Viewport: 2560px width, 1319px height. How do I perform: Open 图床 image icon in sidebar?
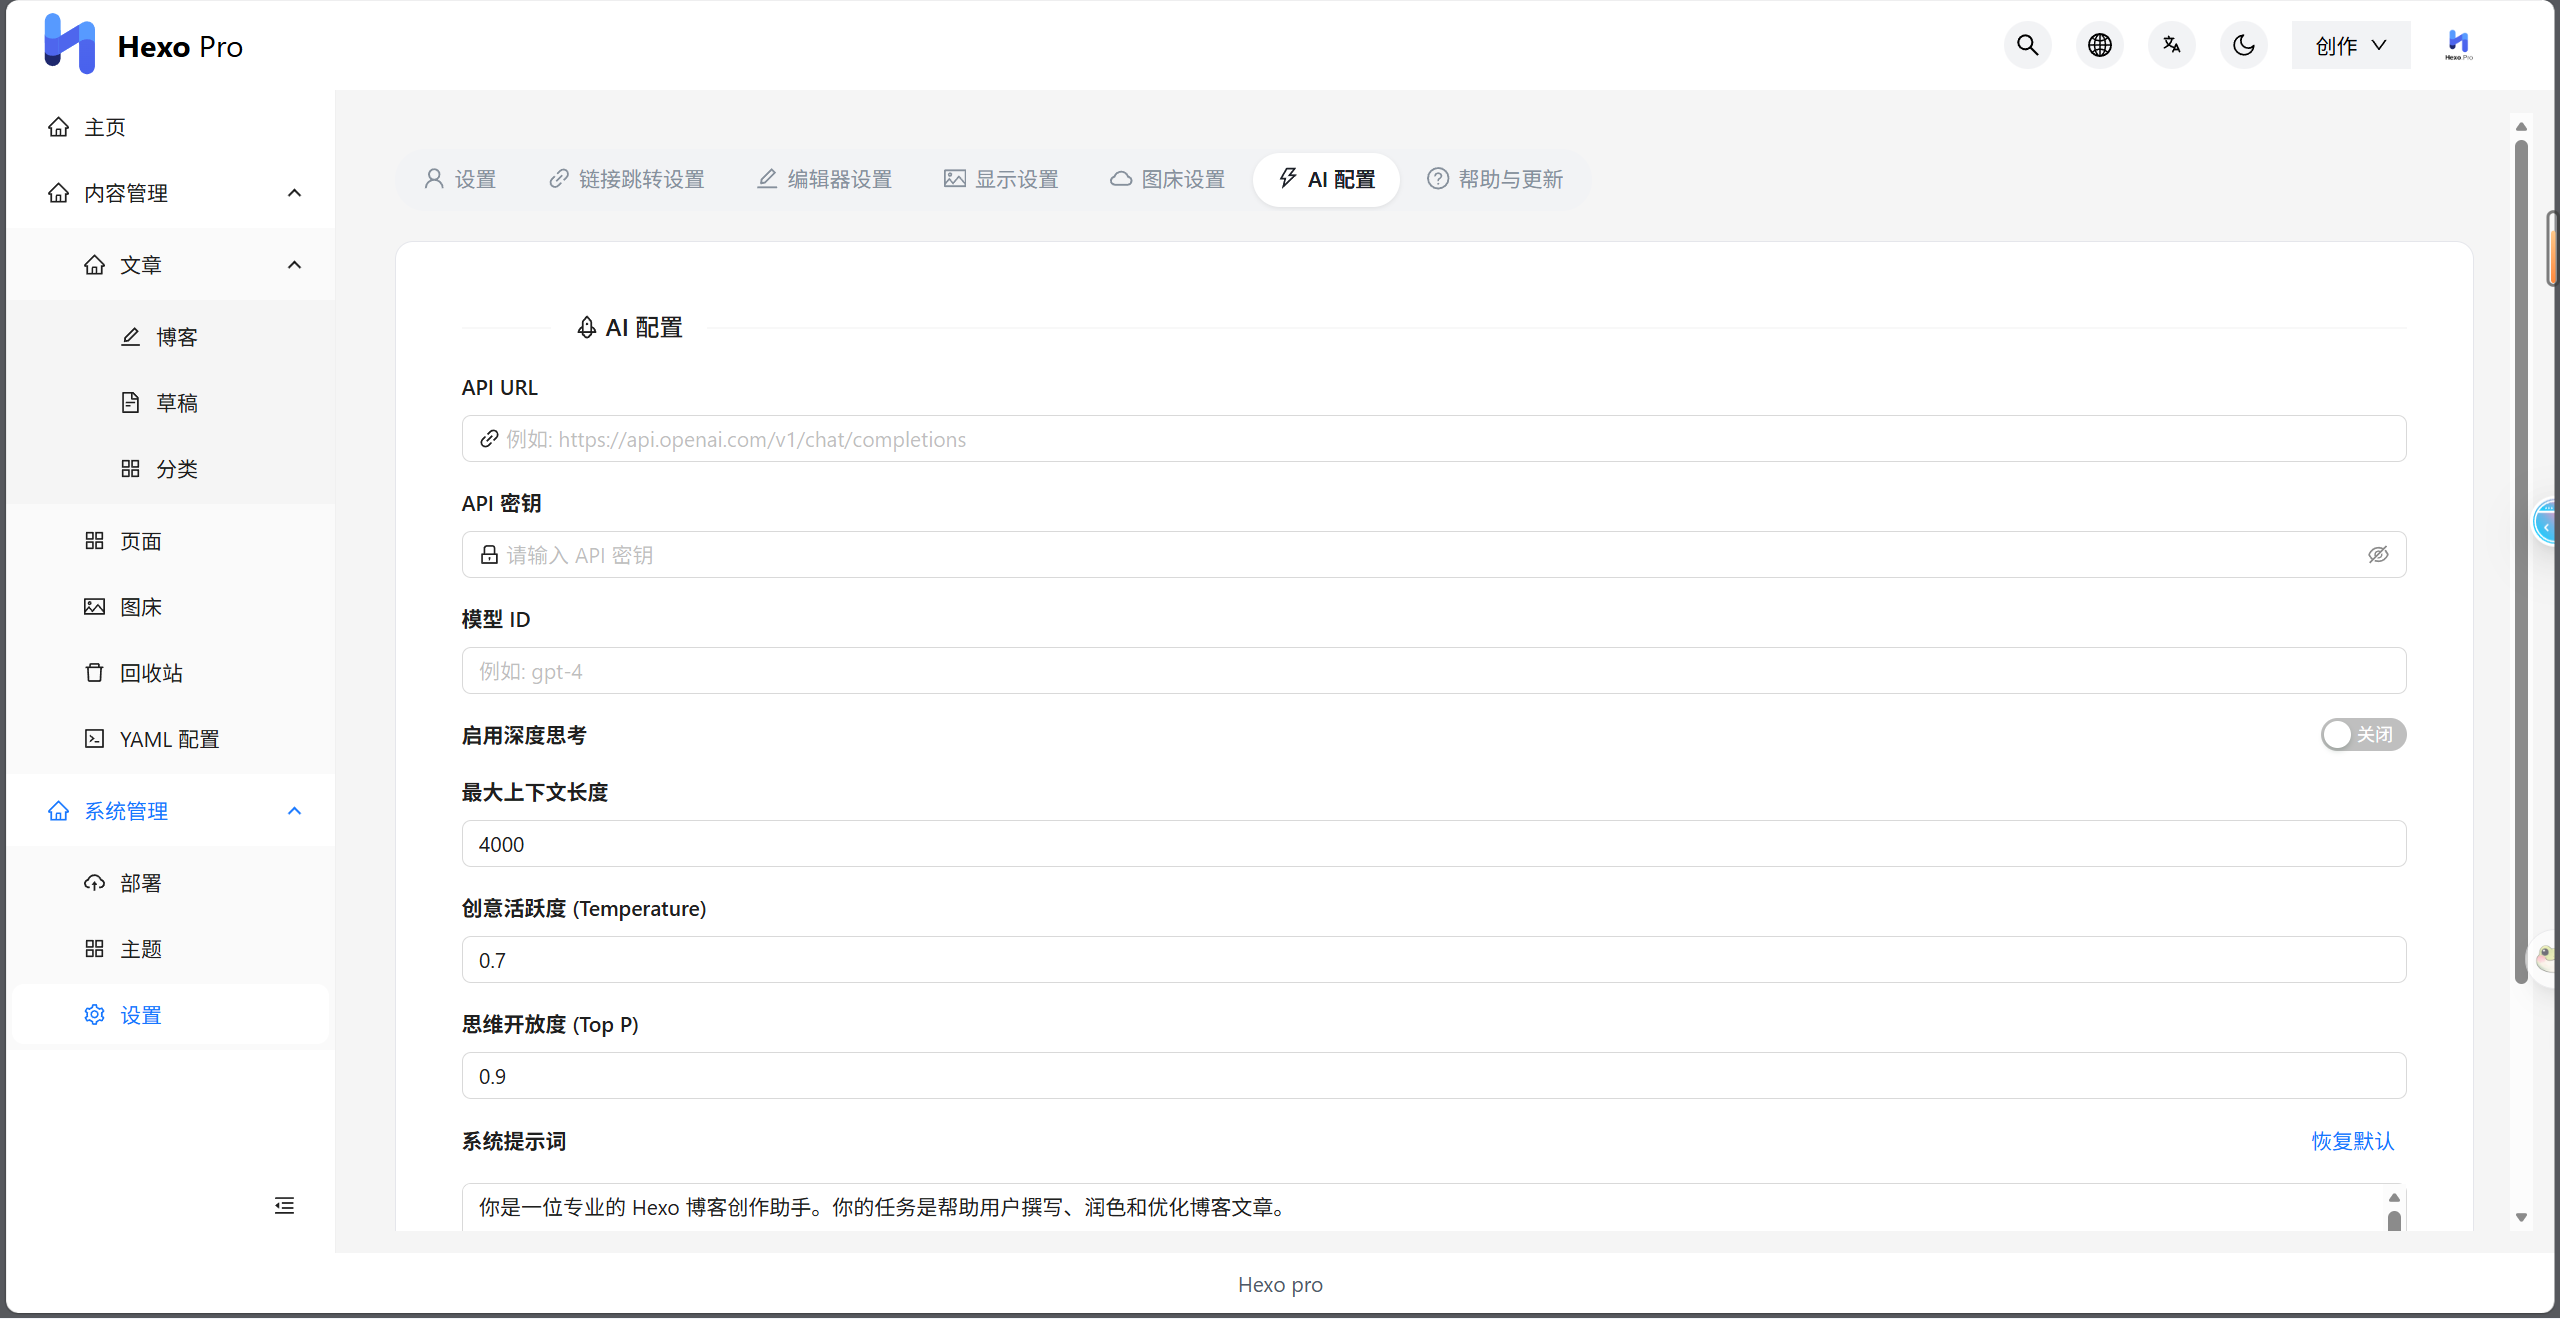click(94, 607)
